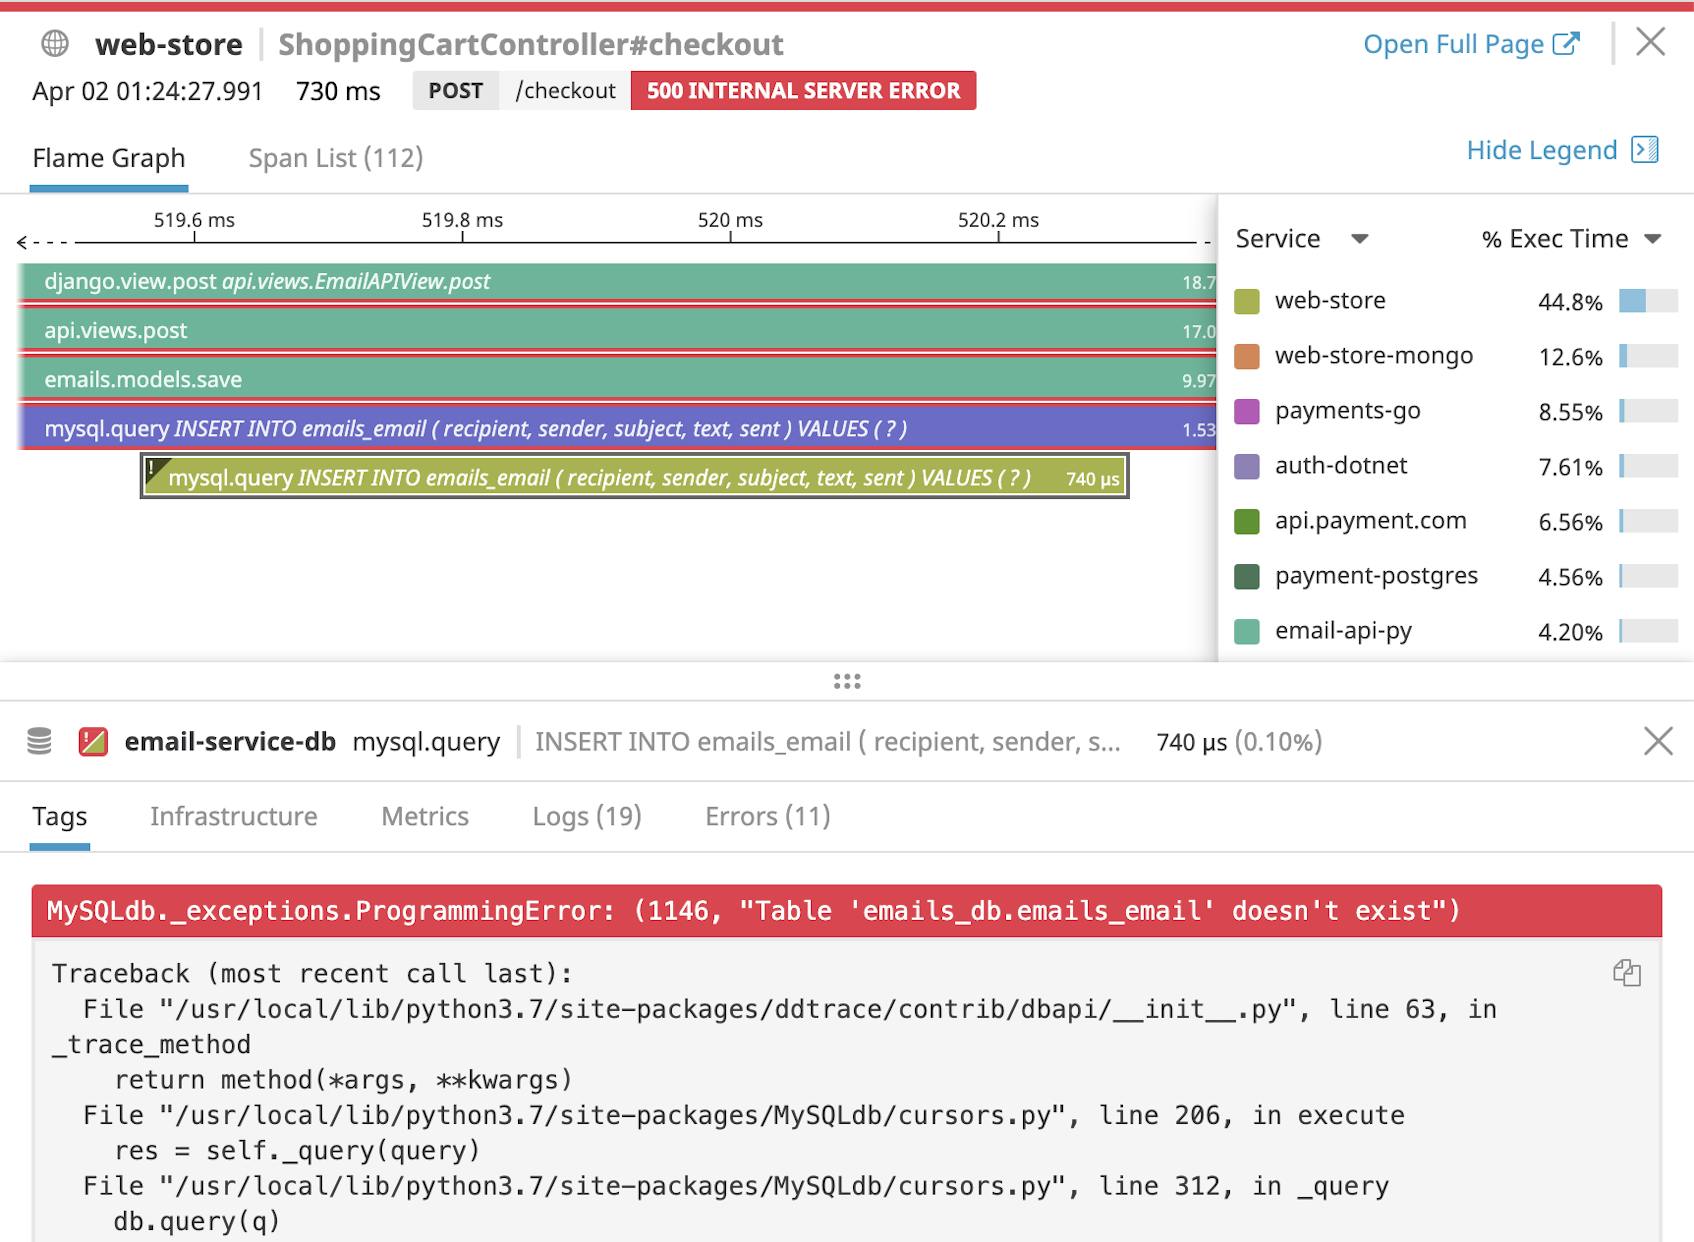This screenshot has height=1242, width=1694.
Task: Select the Infrastructure tab
Action: click(x=233, y=816)
